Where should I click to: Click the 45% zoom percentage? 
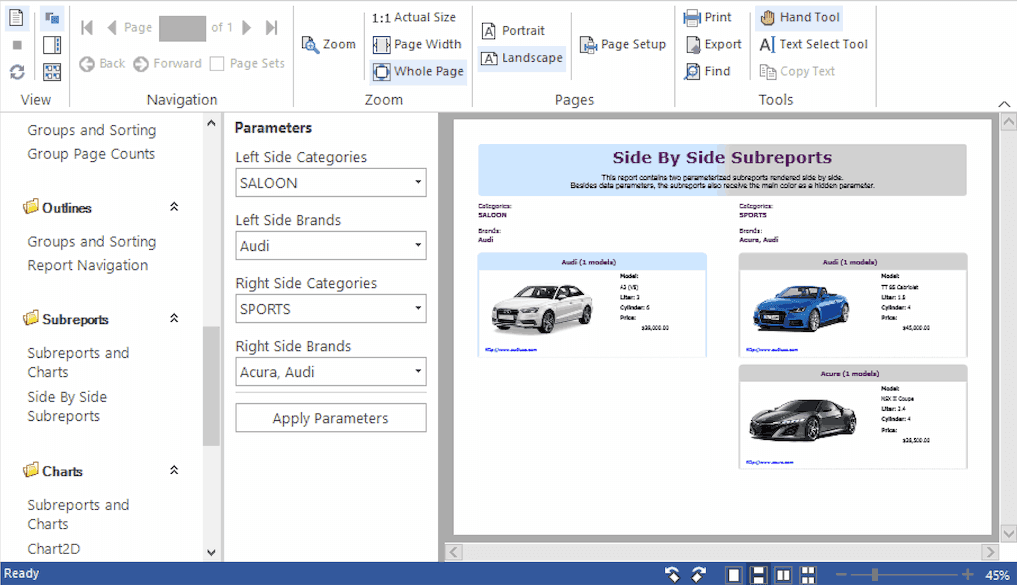pos(997,575)
